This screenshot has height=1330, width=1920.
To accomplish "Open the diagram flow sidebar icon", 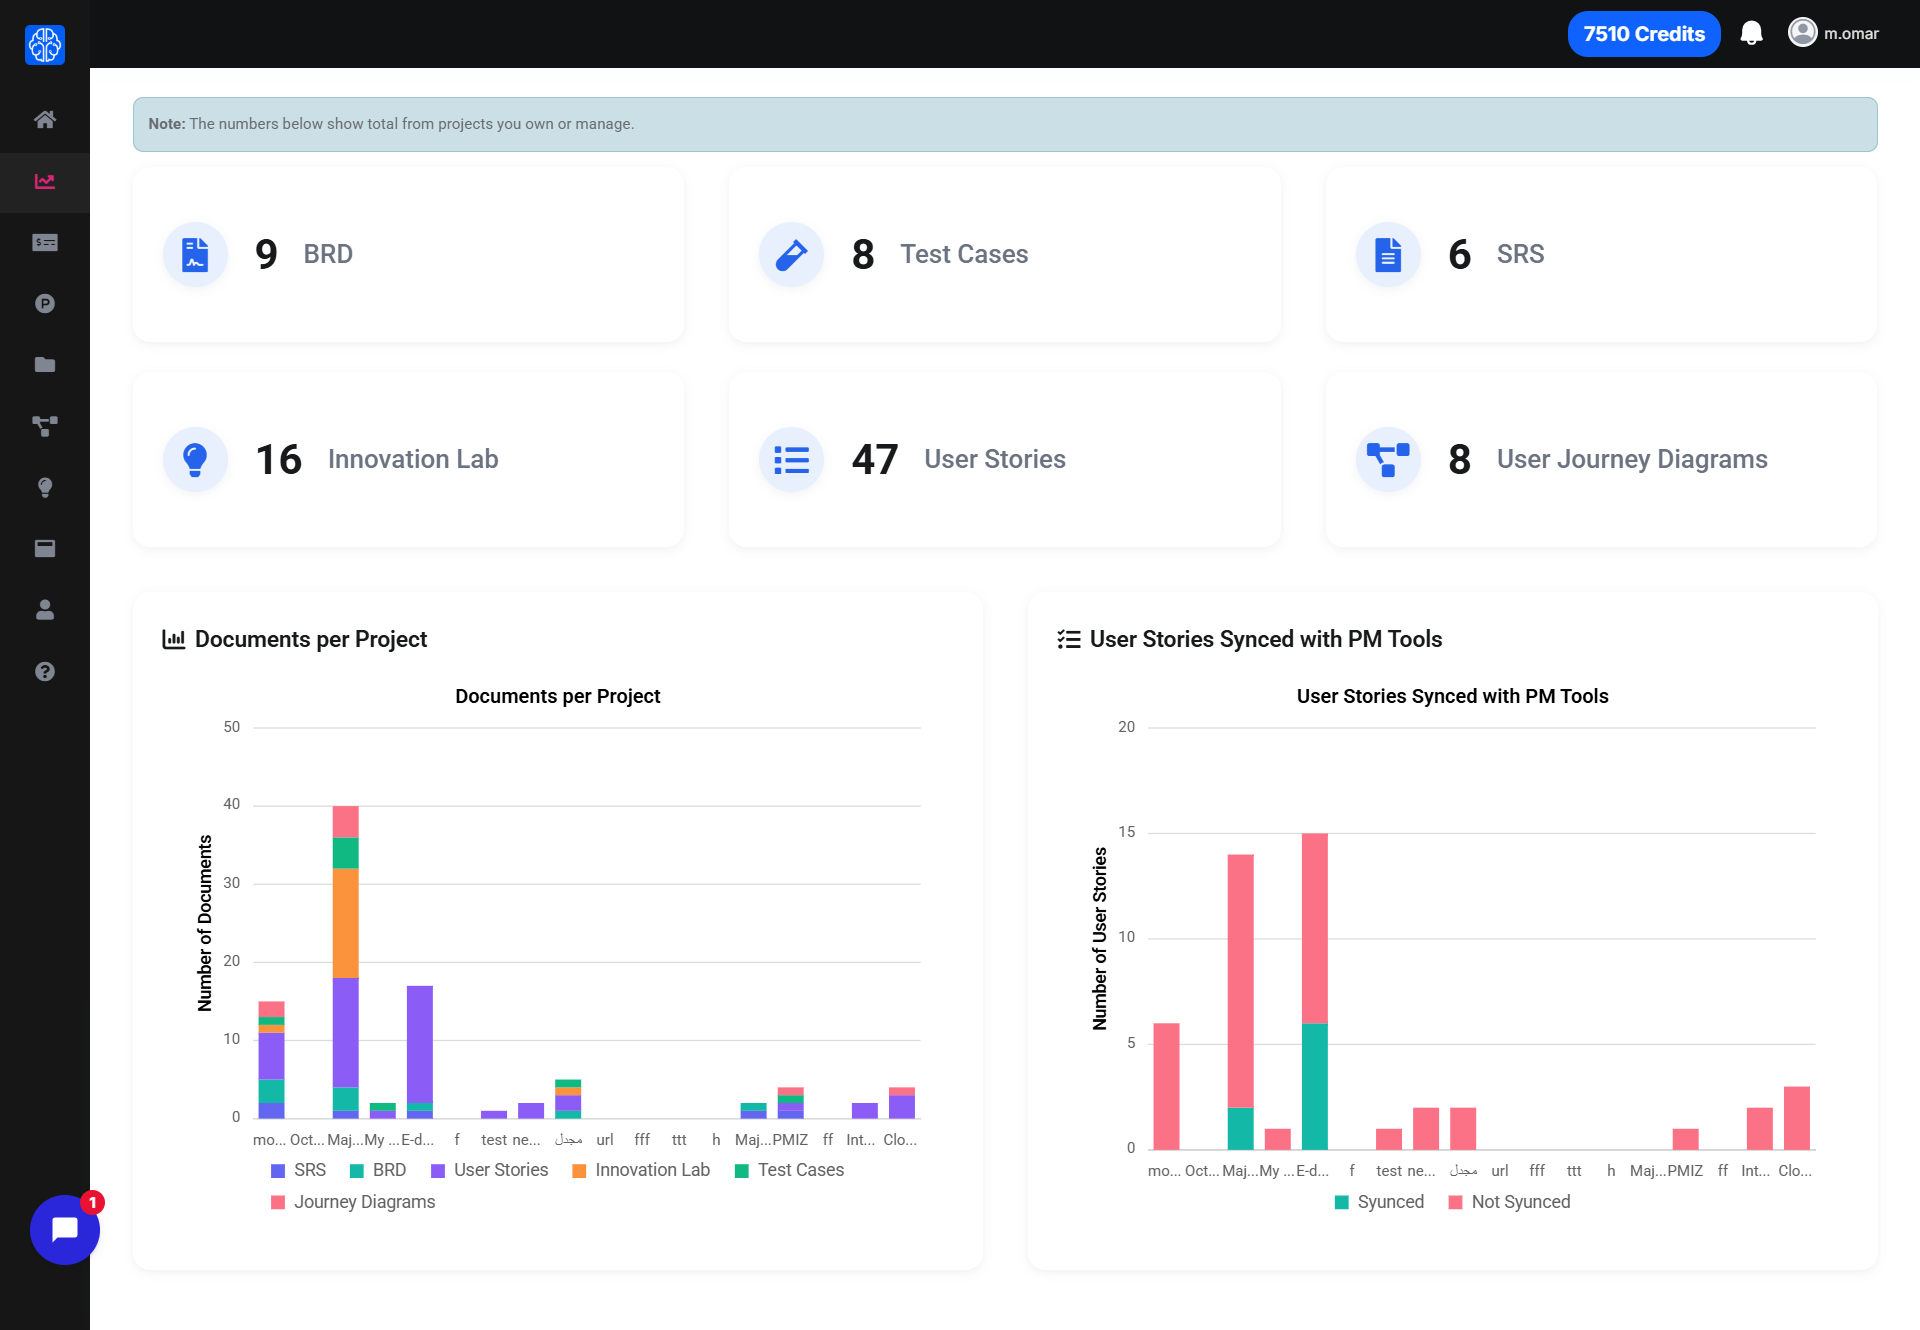I will click(45, 426).
